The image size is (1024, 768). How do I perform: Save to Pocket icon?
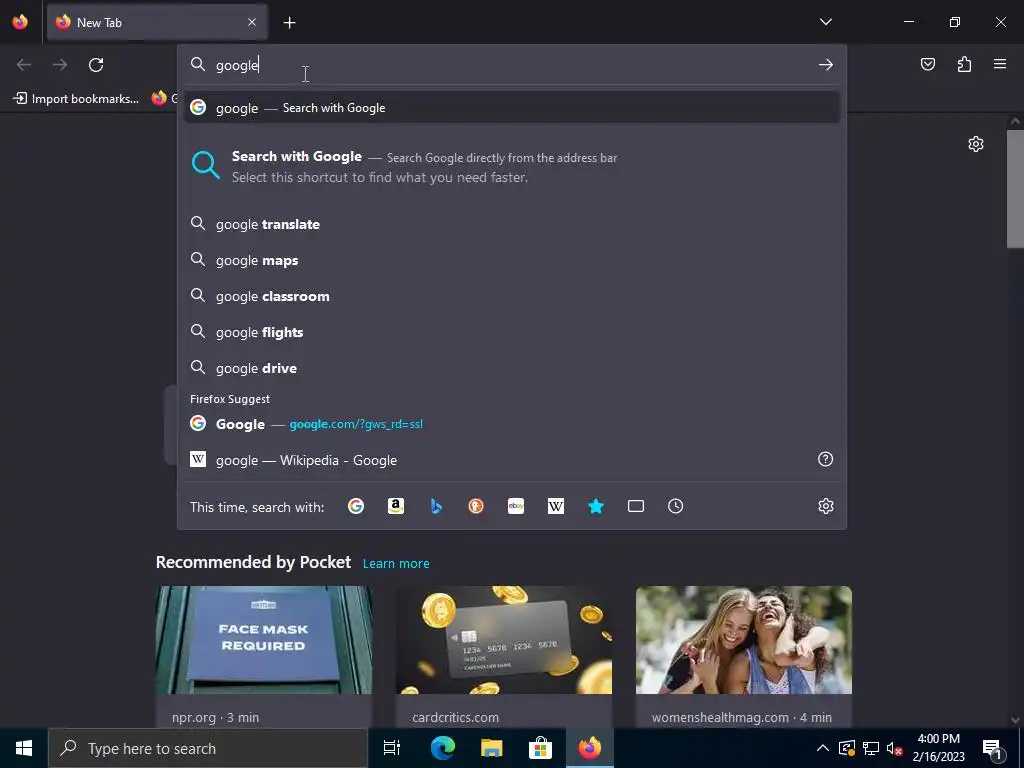(x=928, y=64)
